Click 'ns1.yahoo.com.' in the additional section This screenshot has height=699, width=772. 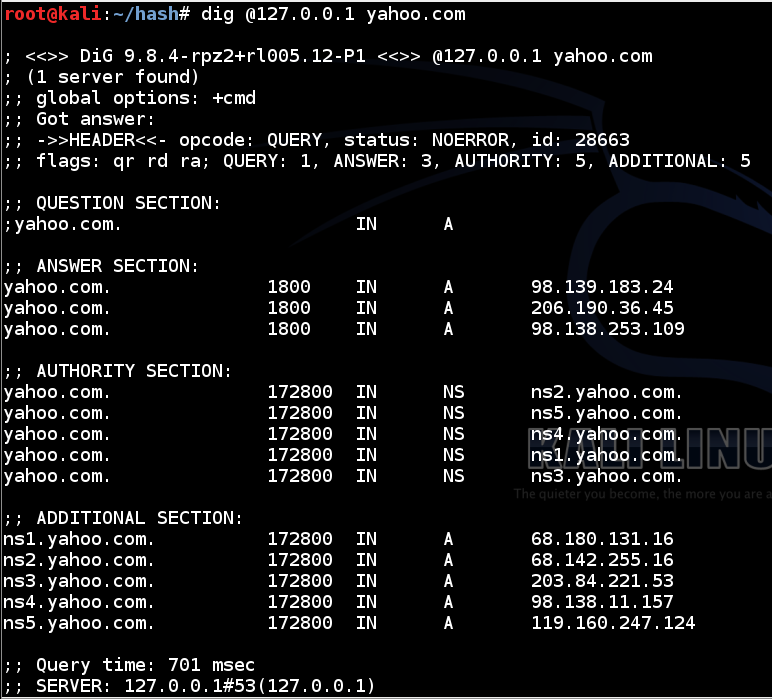tap(79, 540)
